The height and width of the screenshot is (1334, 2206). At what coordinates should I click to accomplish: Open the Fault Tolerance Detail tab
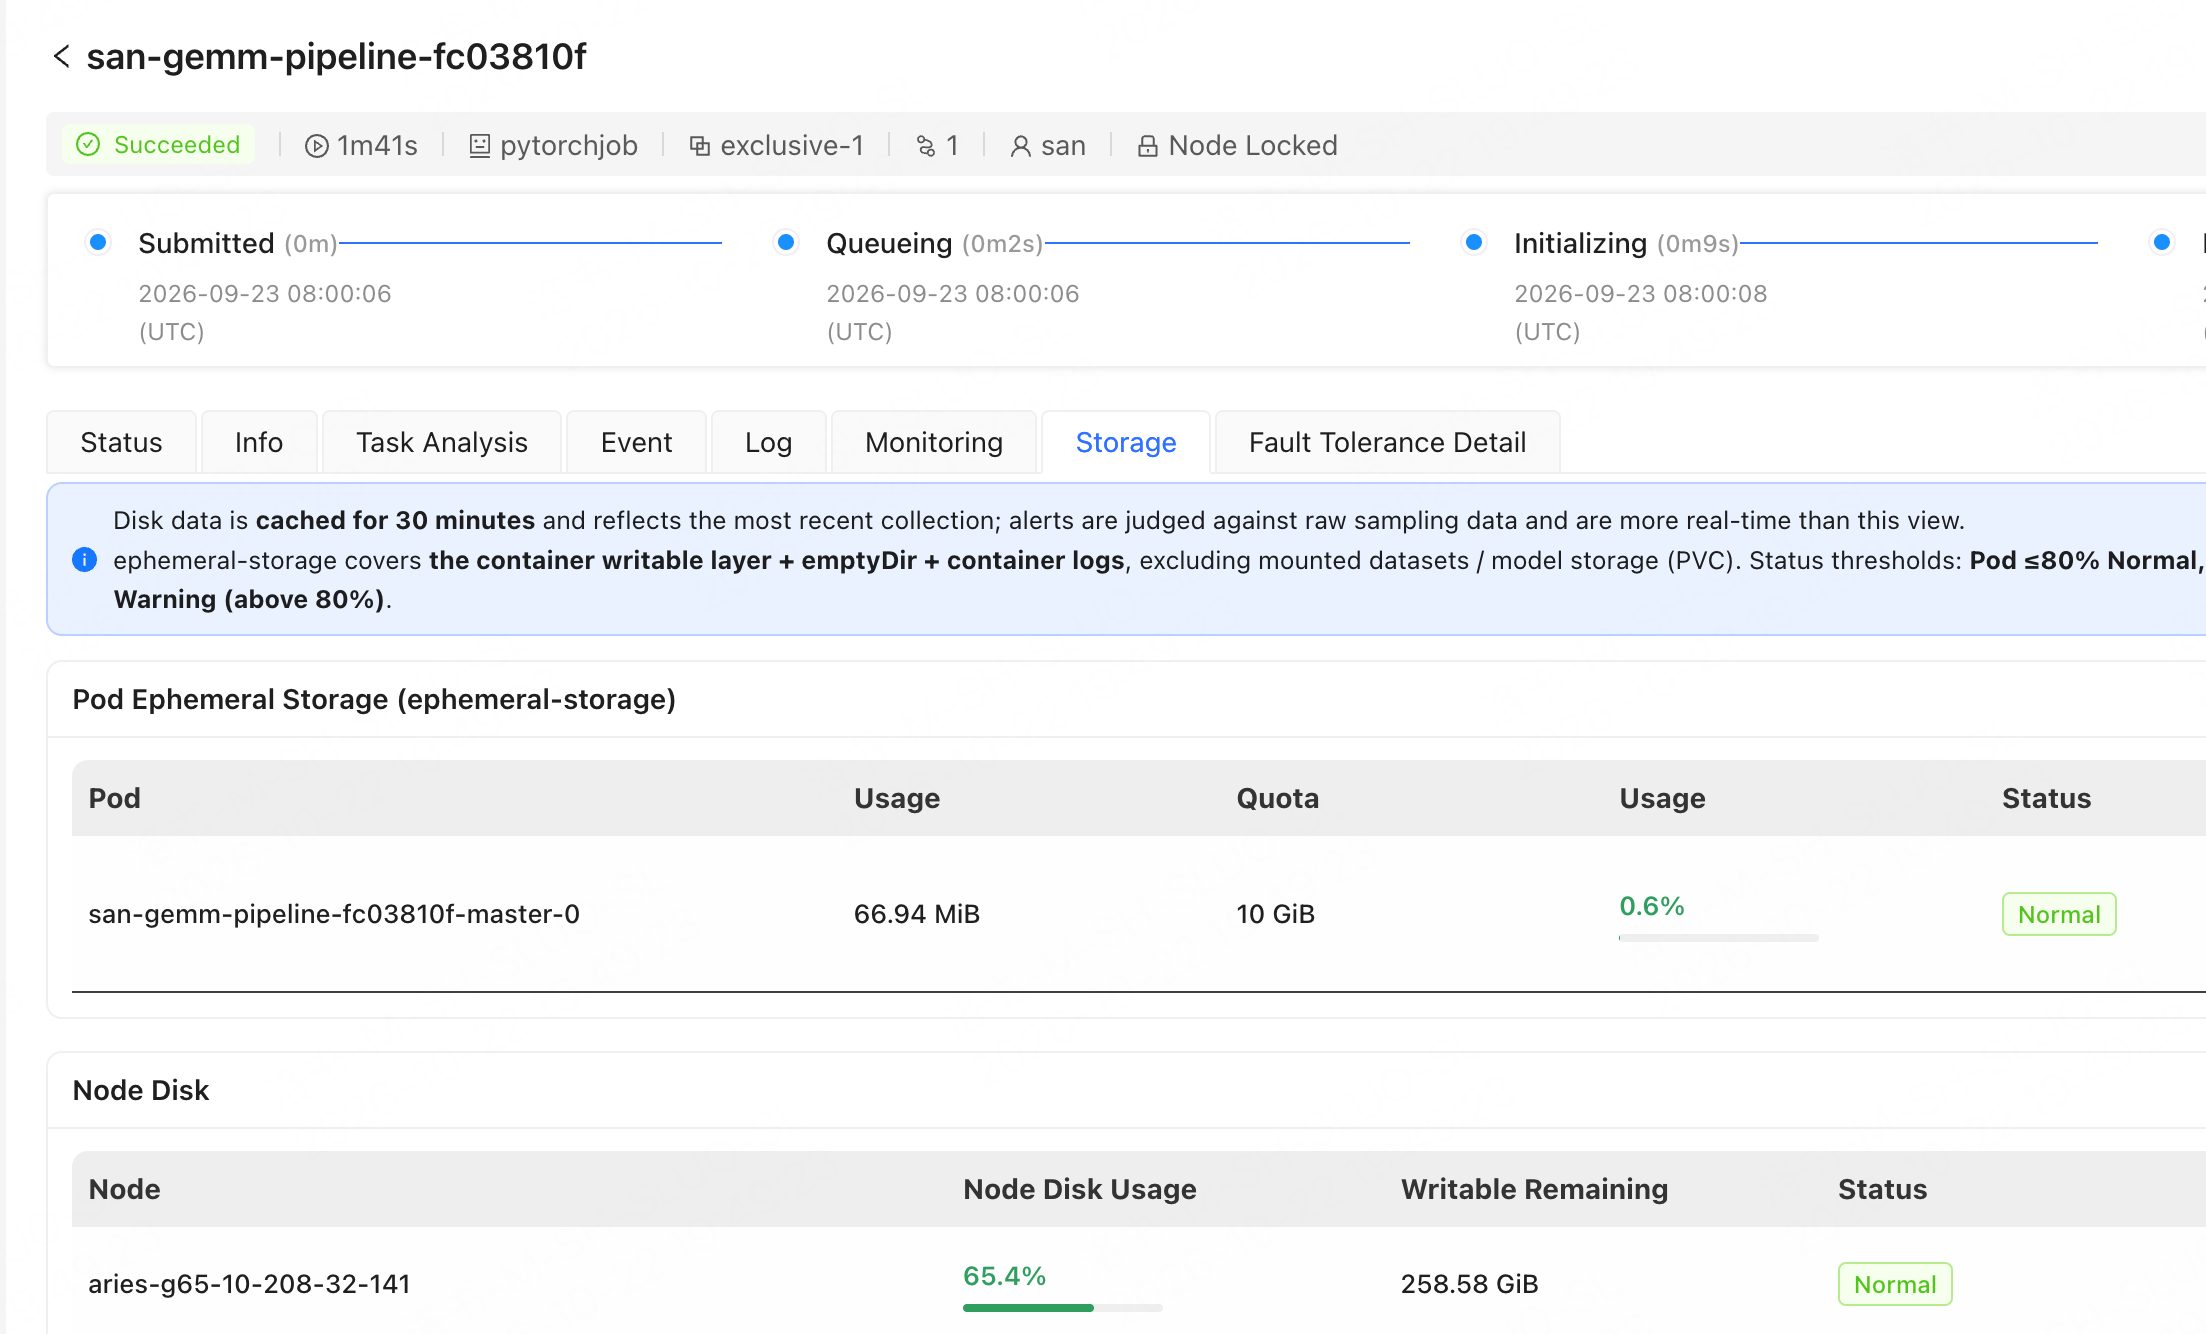coord(1387,442)
